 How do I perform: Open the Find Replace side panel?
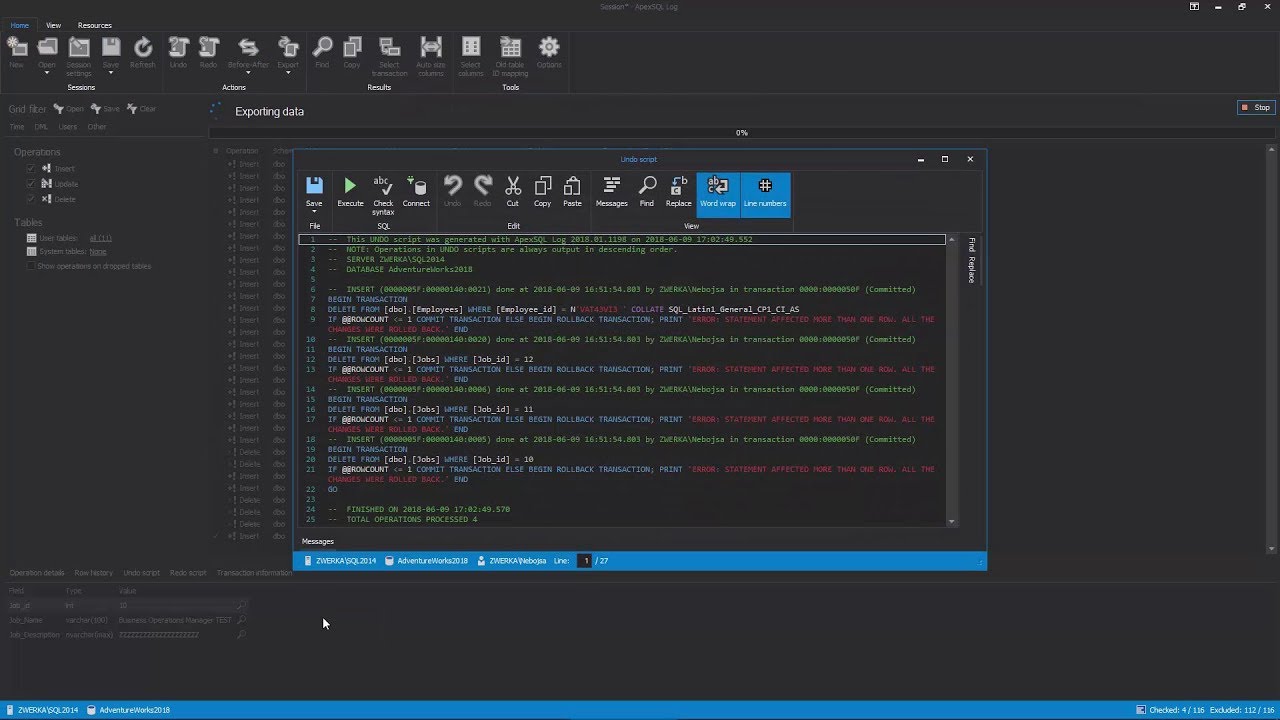pyautogui.click(x=971, y=260)
